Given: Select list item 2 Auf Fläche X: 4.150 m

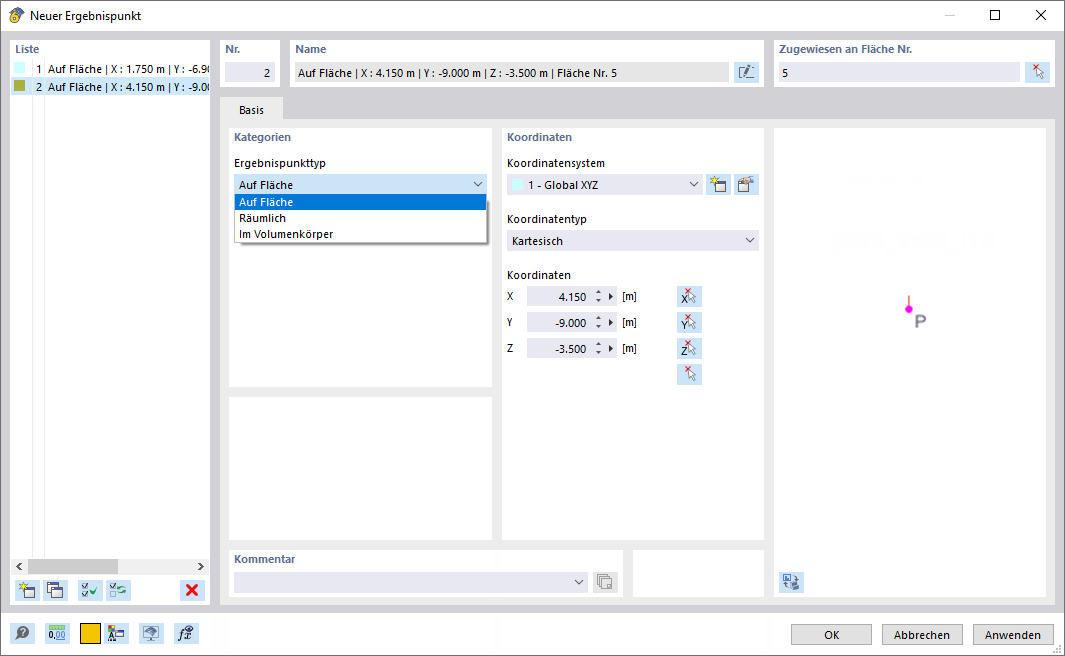Looking at the screenshot, I should (x=110, y=86).
